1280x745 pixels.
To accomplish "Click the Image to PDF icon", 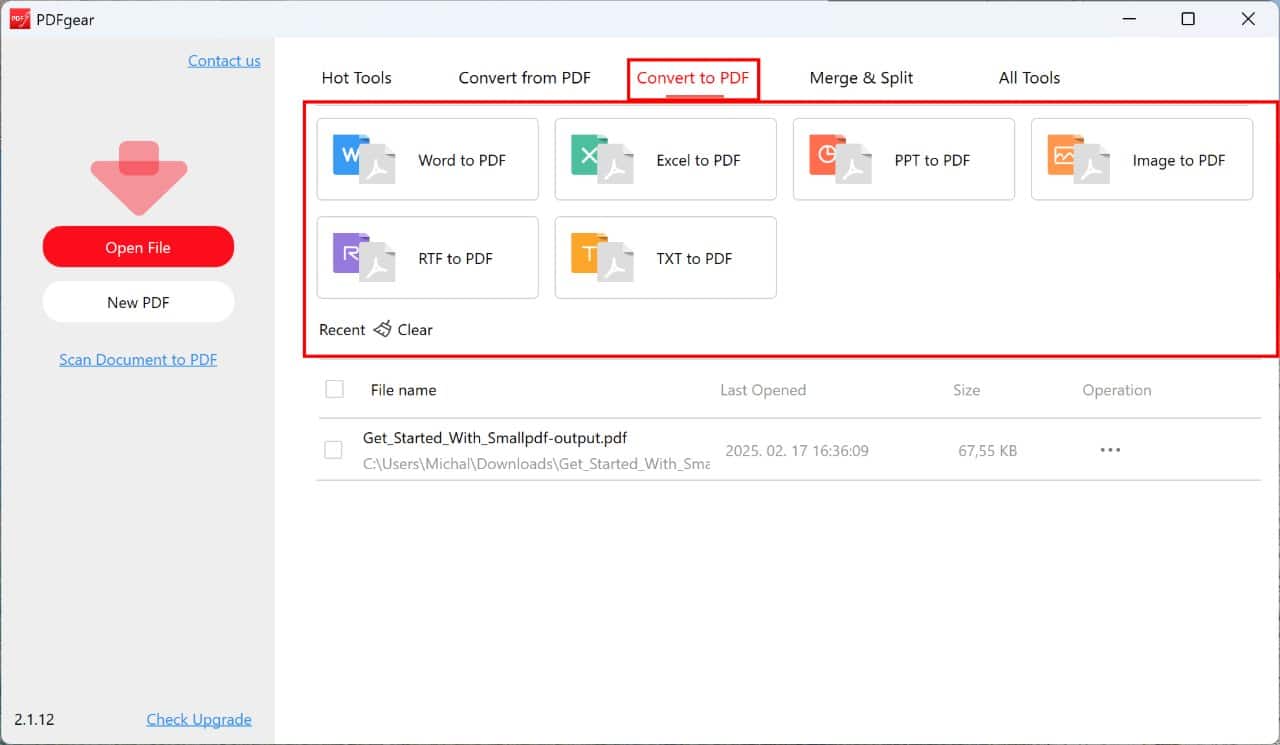I will click(x=1078, y=159).
